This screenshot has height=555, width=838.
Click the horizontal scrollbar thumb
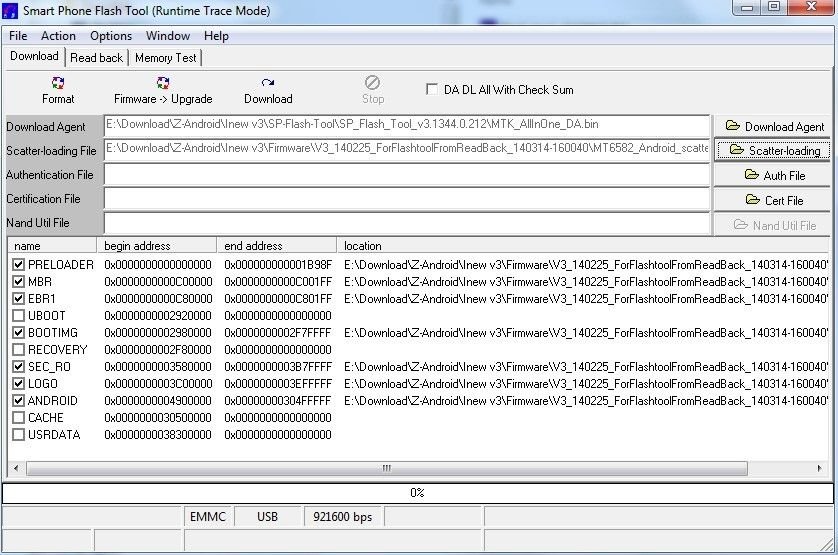coord(387,468)
